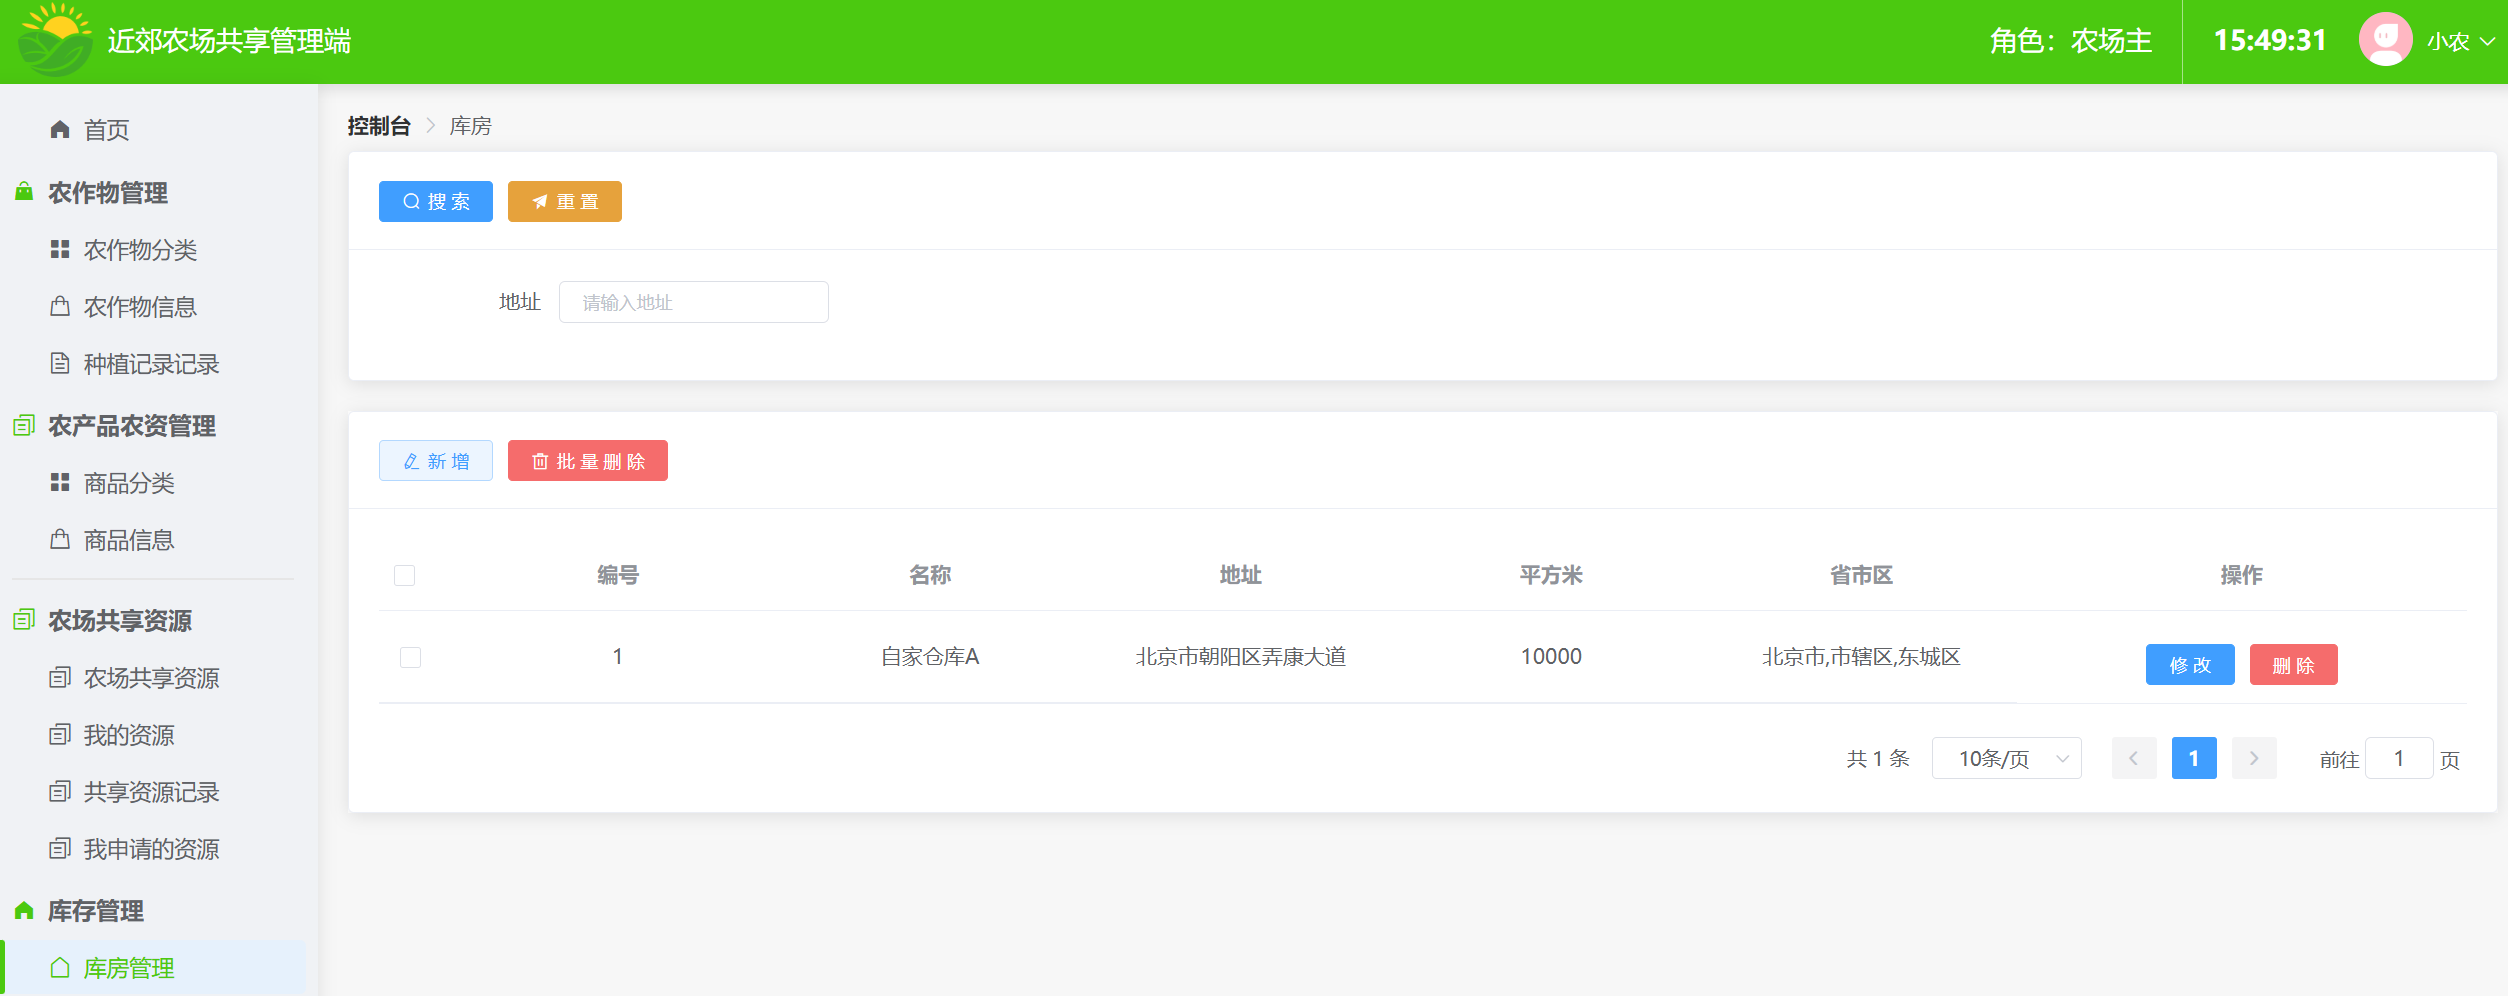This screenshot has height=996, width=2508.
Task: Click the 共 1 条 total count
Action: (1878, 759)
